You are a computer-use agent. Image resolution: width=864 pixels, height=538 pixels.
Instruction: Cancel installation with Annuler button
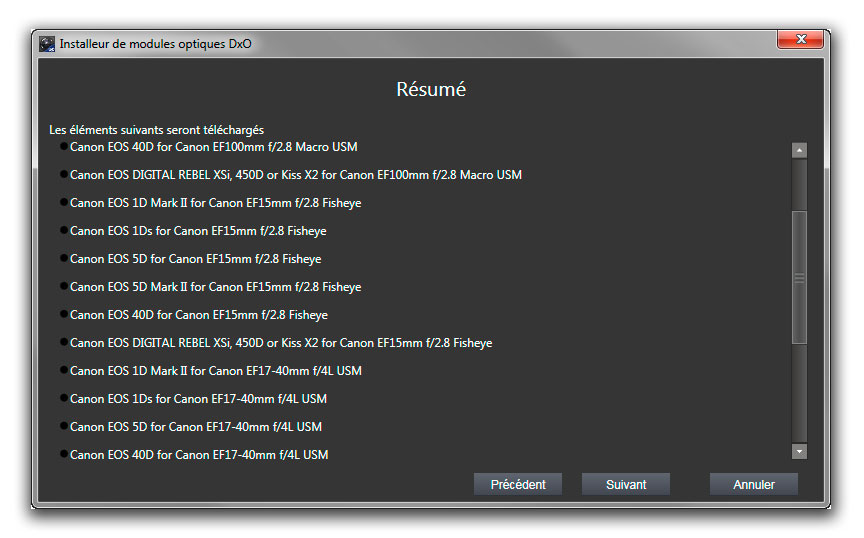753,484
